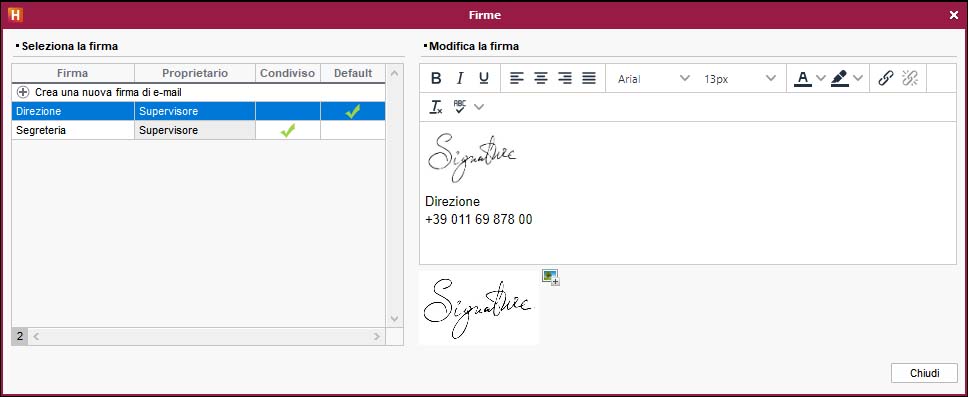This screenshot has width=968, height=397.
Task: Center align the signature text
Action: coord(541,78)
